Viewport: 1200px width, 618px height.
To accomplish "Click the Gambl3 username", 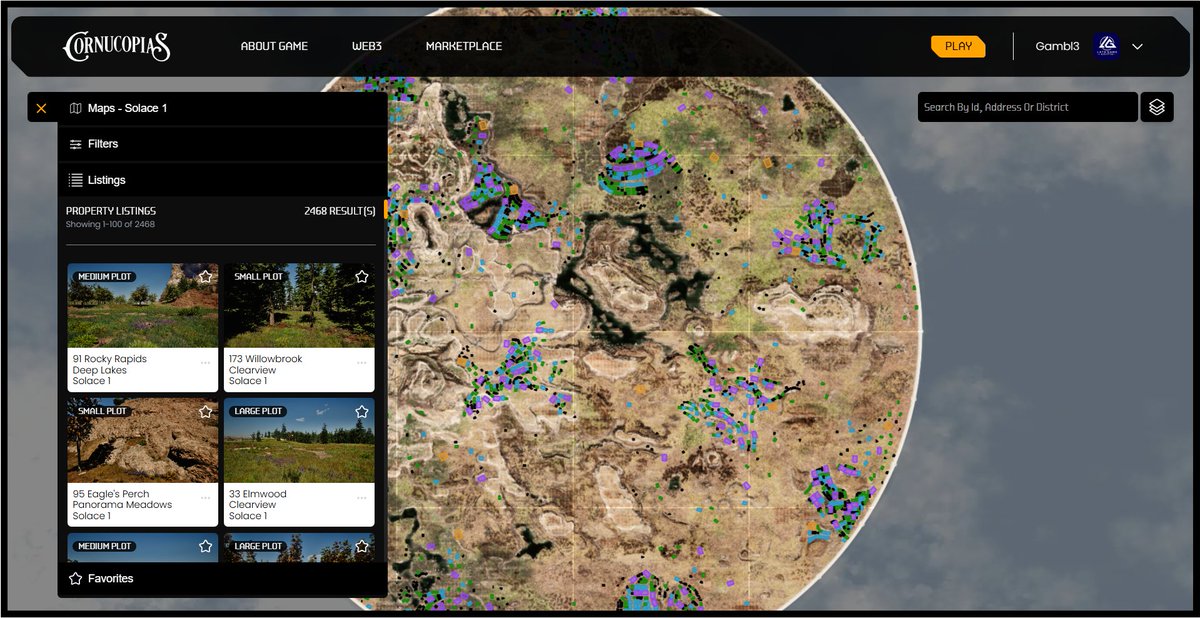I will (1057, 46).
